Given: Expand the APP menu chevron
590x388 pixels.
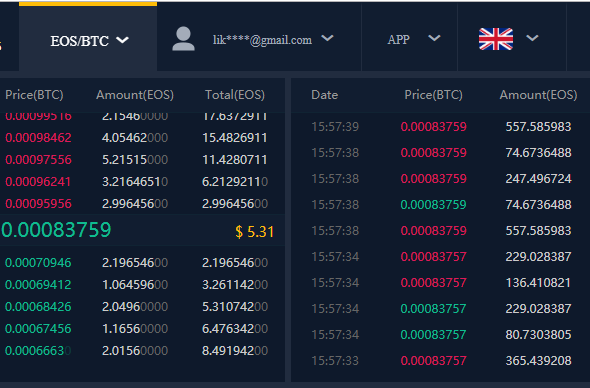Looking at the screenshot, I should tap(434, 38).
